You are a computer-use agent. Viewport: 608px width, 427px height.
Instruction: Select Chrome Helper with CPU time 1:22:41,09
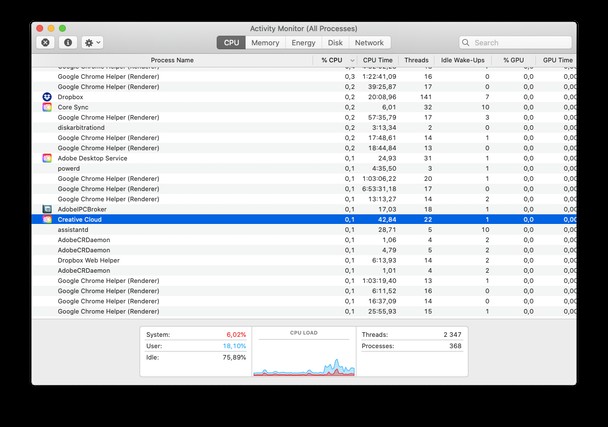[304, 76]
